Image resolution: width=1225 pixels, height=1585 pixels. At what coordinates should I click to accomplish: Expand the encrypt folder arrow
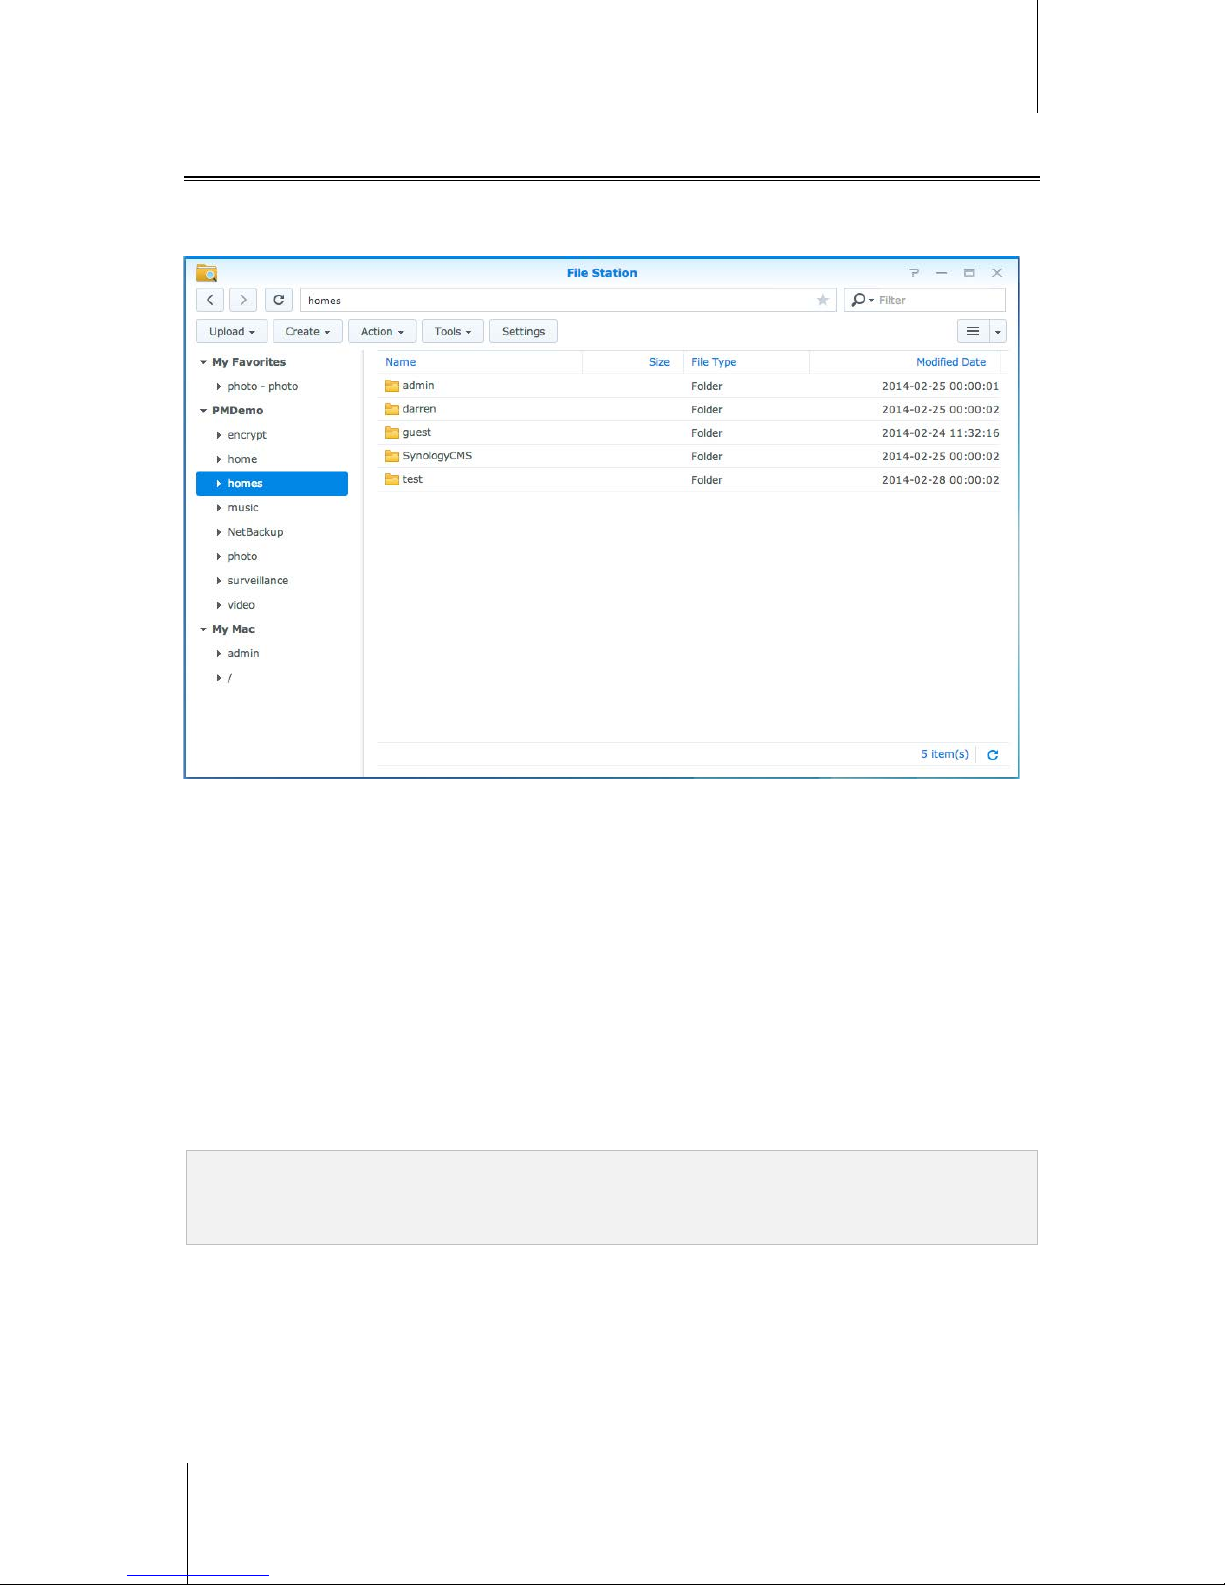(219, 435)
